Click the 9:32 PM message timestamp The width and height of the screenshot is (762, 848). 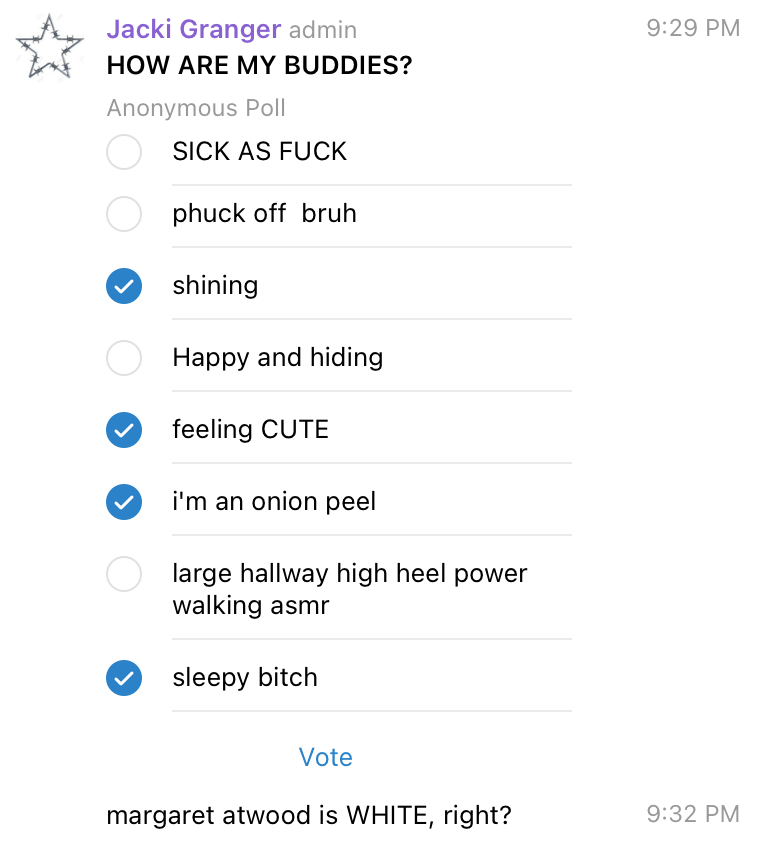[693, 814]
